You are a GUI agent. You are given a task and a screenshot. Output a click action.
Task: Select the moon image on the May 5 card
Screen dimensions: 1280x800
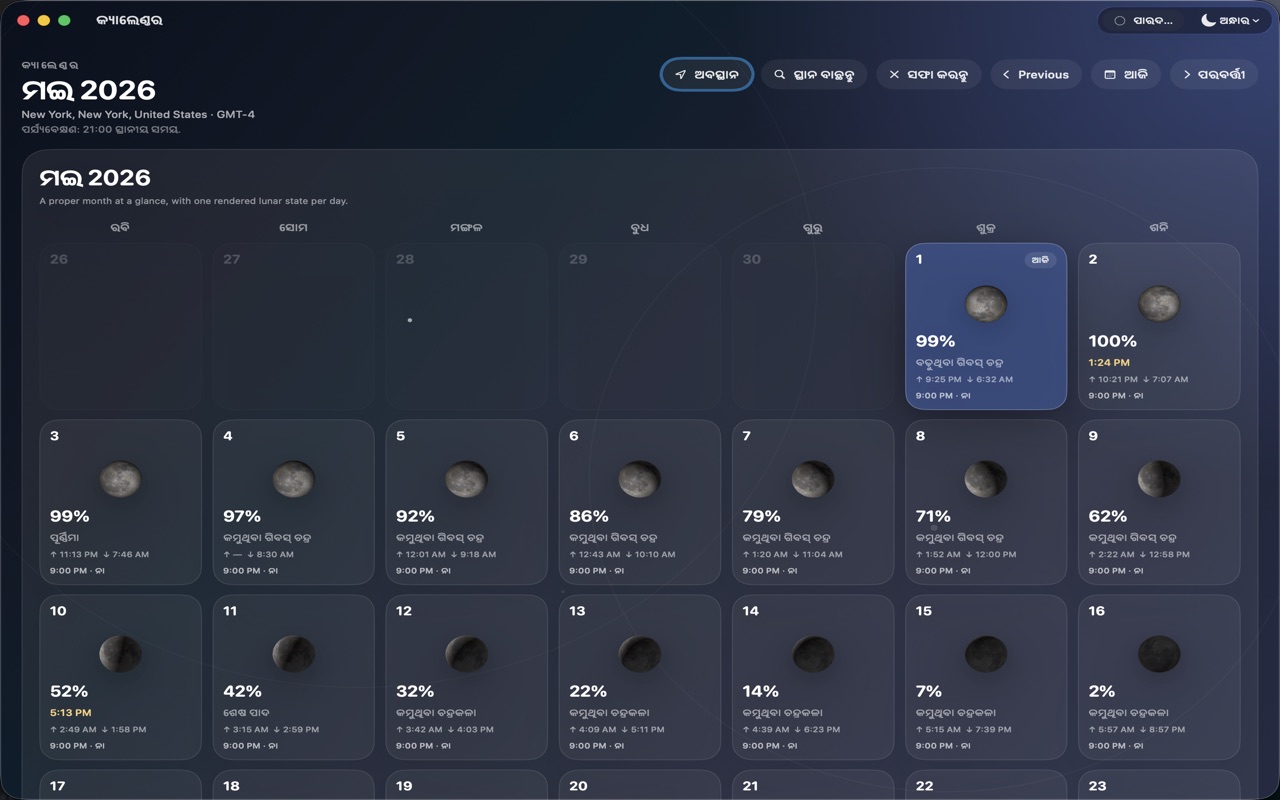466,479
